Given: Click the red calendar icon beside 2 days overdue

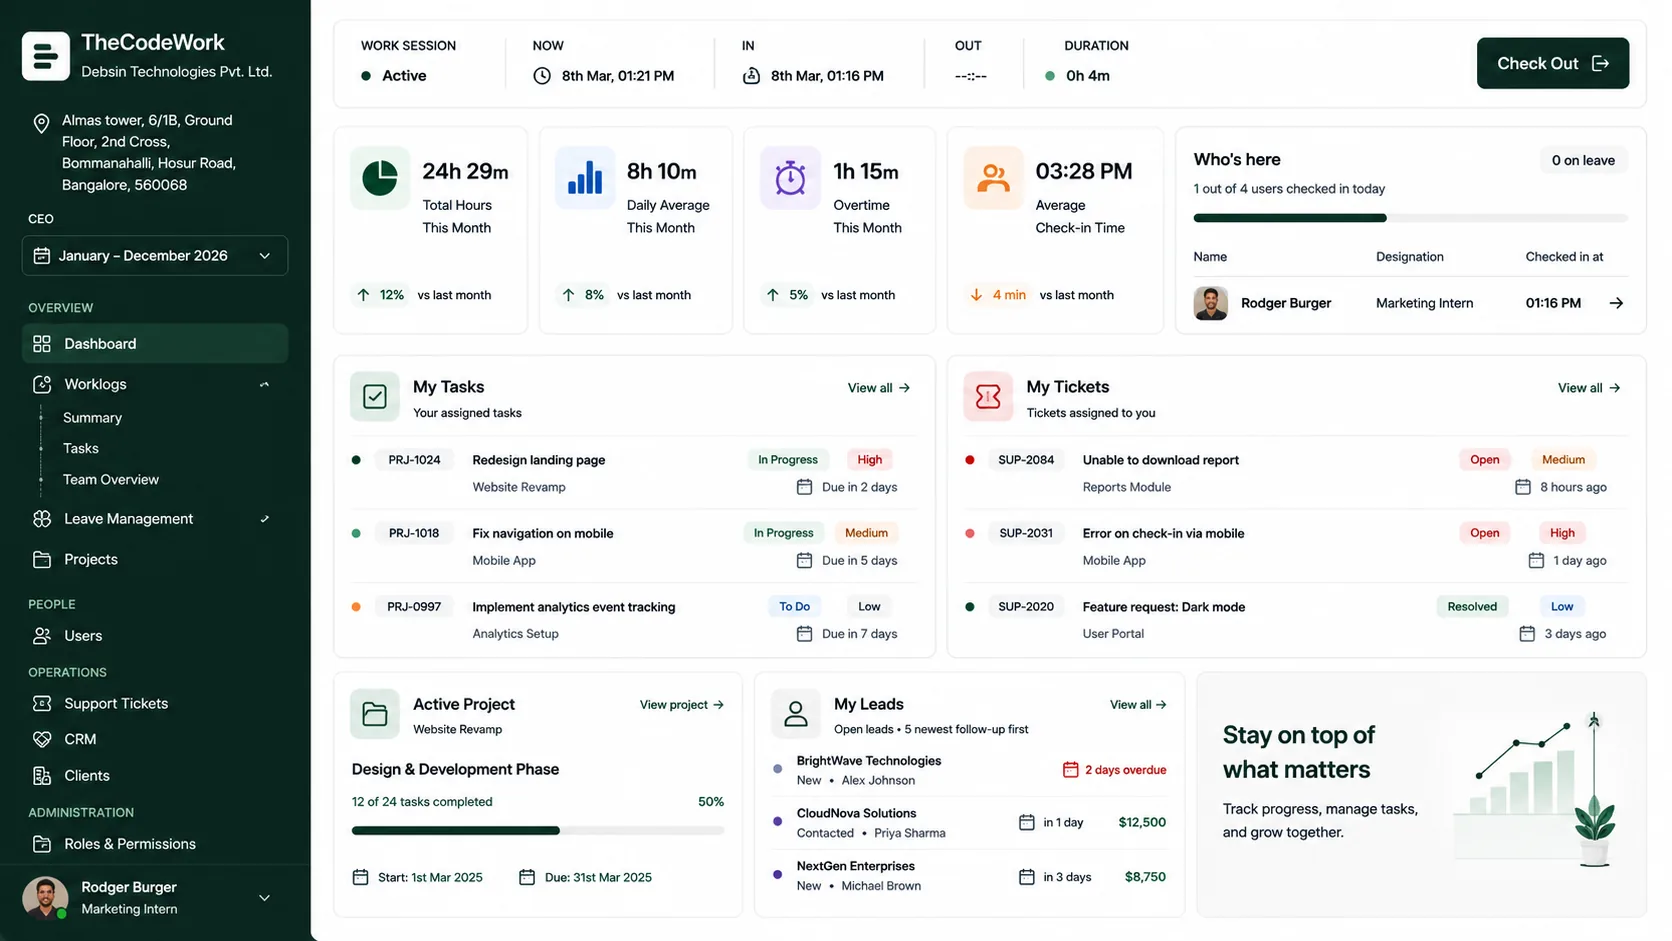Looking at the screenshot, I should pos(1070,770).
